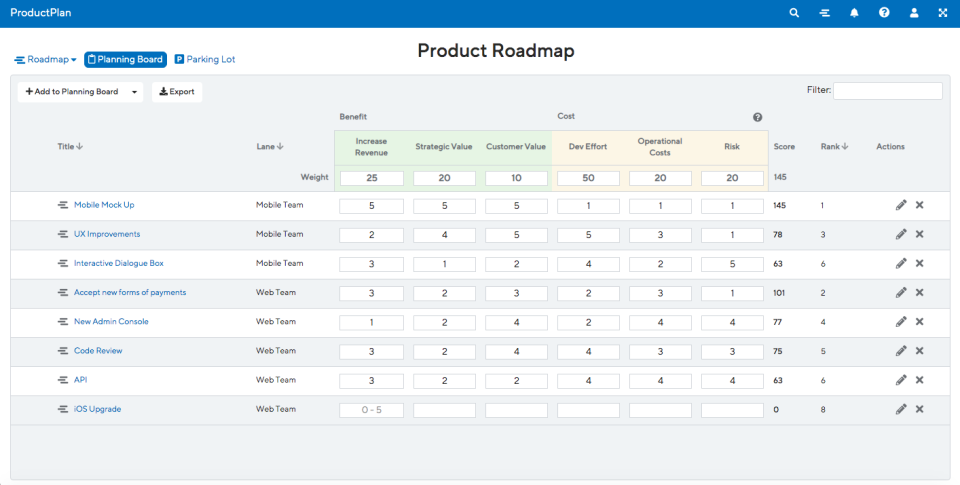Click Operational Costs weight field
Viewport: 960px width, 485px height.
[x=660, y=178]
